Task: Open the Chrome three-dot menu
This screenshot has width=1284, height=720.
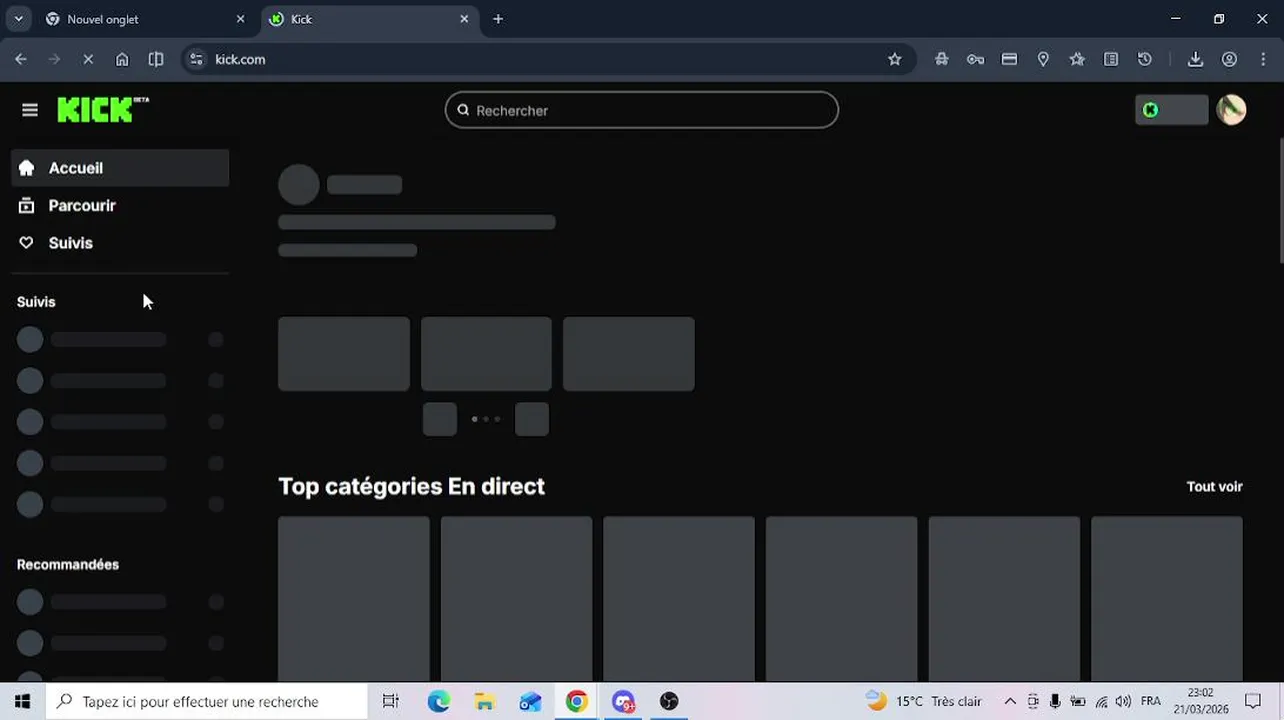Action: point(1264,59)
